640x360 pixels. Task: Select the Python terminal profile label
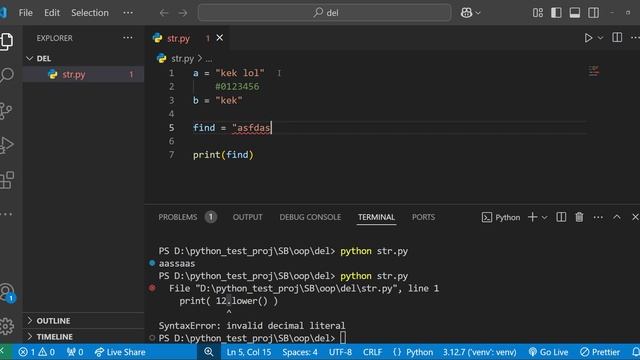tap(501, 217)
